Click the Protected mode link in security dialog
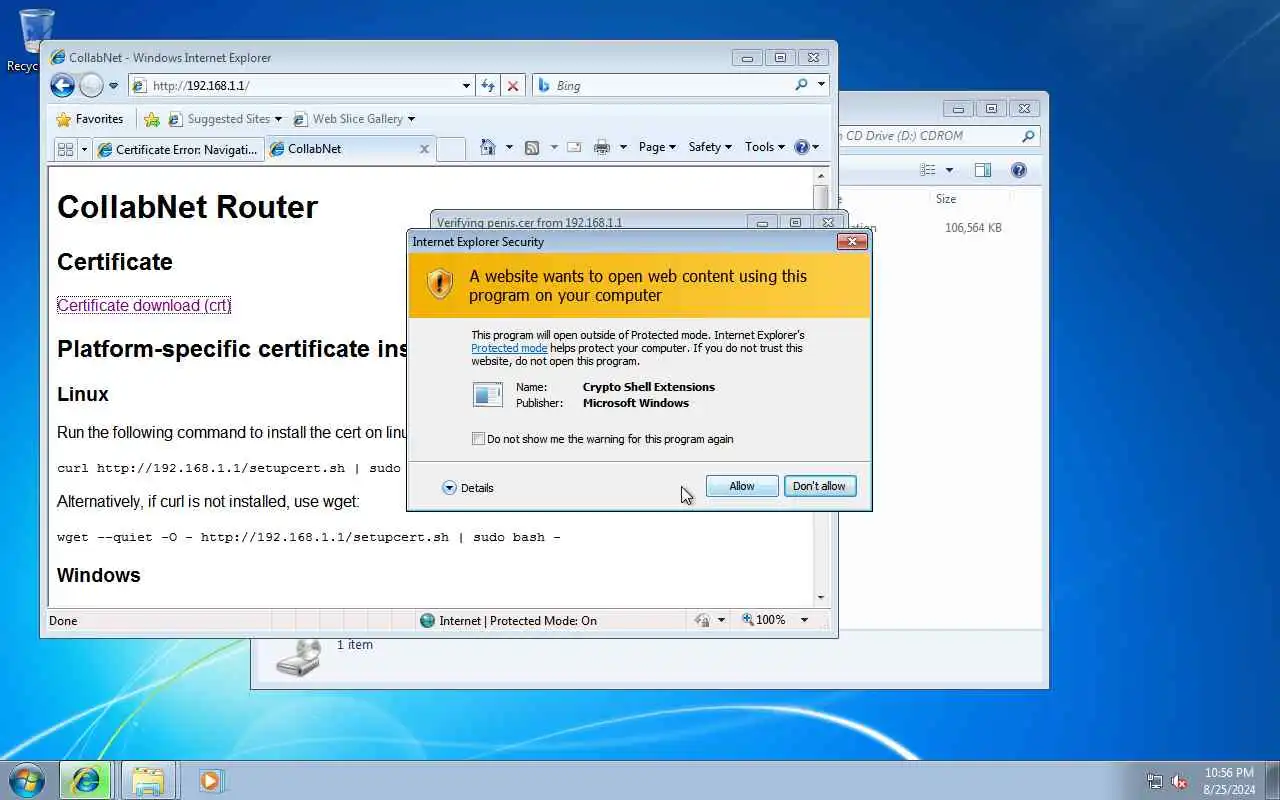Viewport: 1280px width, 800px height. [x=509, y=348]
